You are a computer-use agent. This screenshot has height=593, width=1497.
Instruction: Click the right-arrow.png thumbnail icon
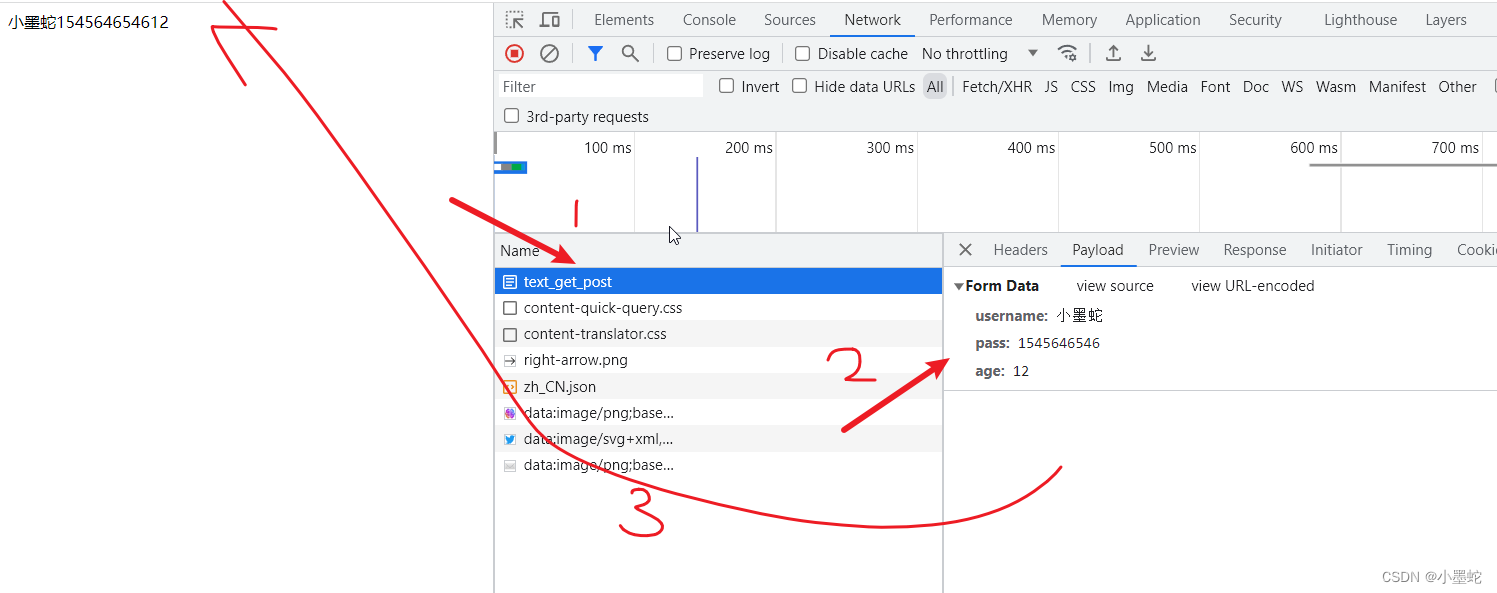pos(510,360)
